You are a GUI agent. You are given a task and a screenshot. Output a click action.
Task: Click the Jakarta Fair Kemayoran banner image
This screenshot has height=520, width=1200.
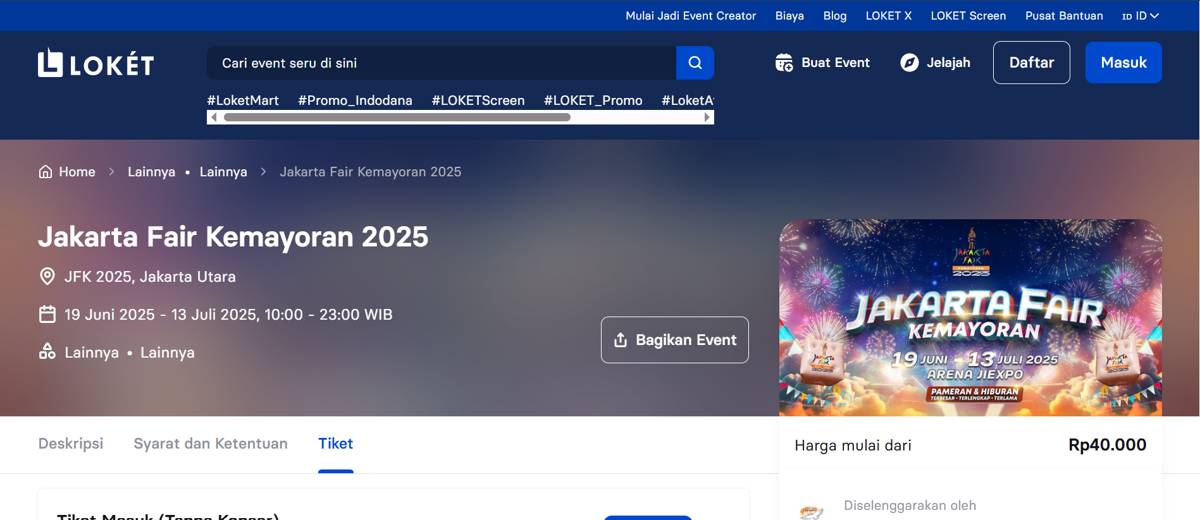pyautogui.click(x=971, y=318)
